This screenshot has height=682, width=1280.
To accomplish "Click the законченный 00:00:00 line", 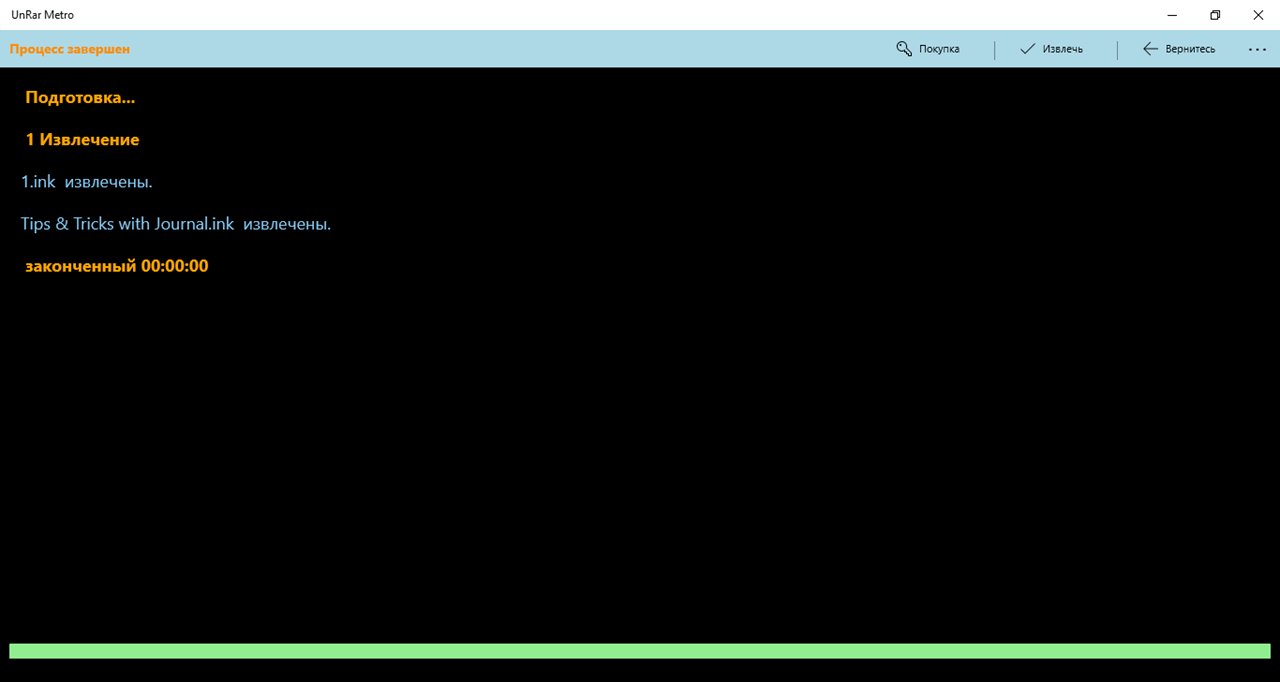I will coord(117,266).
